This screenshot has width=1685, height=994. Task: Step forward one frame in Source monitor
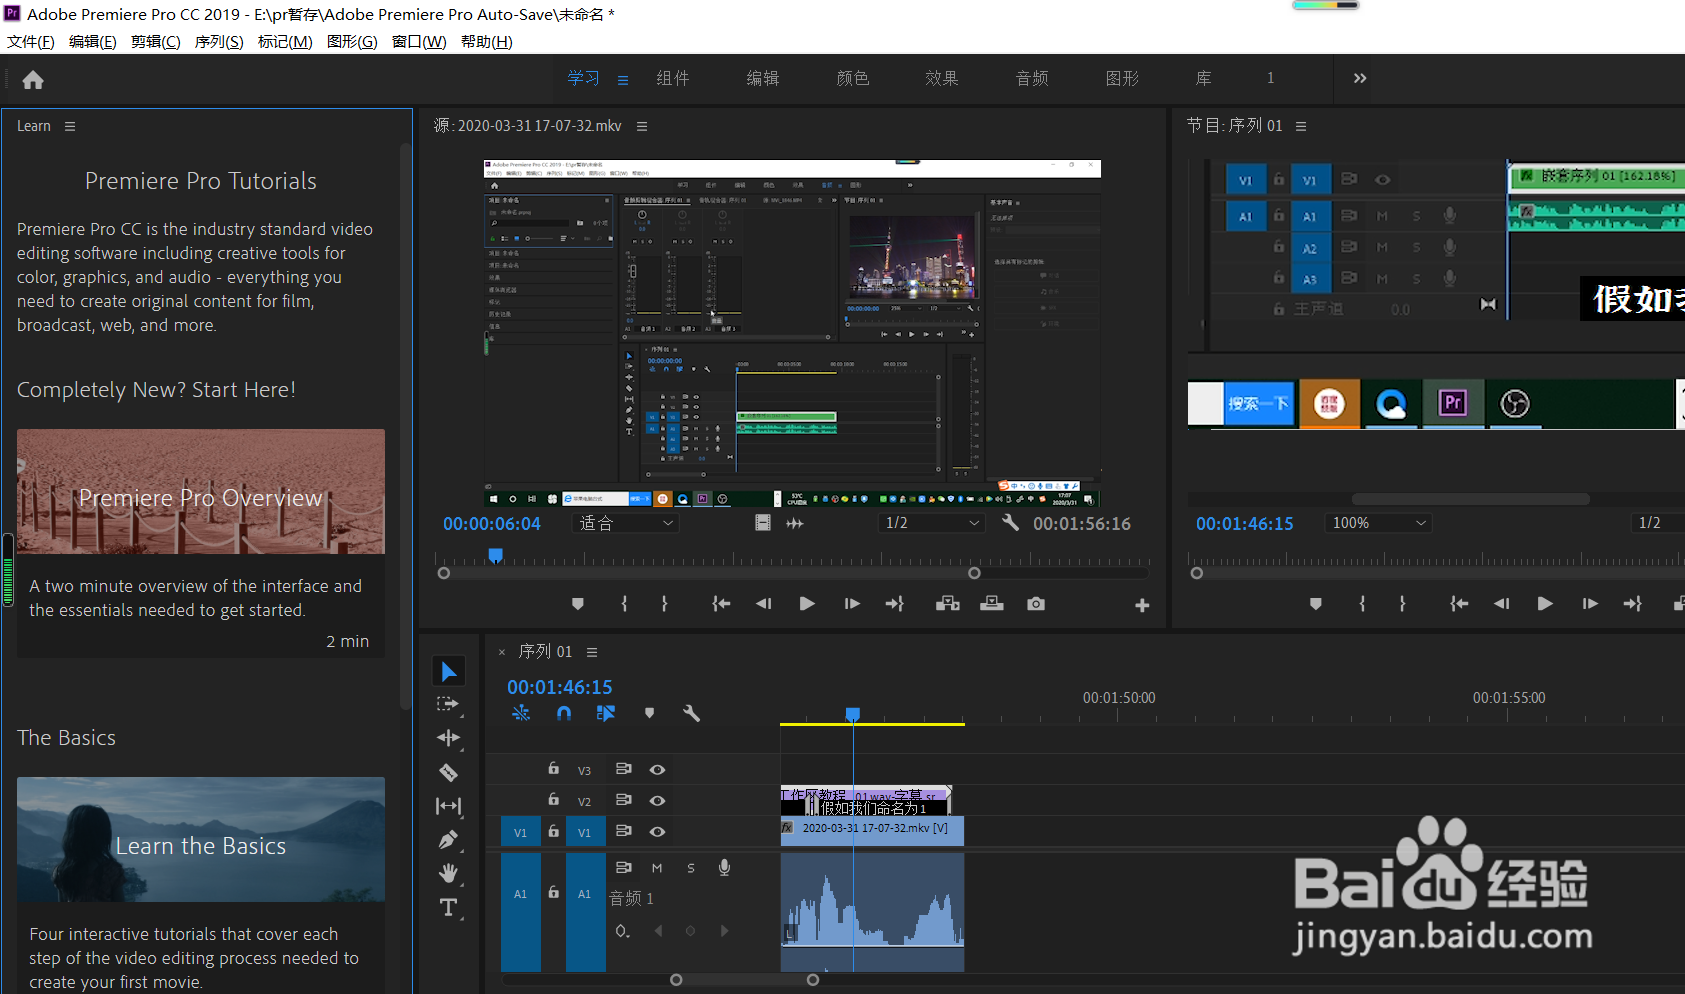click(852, 604)
